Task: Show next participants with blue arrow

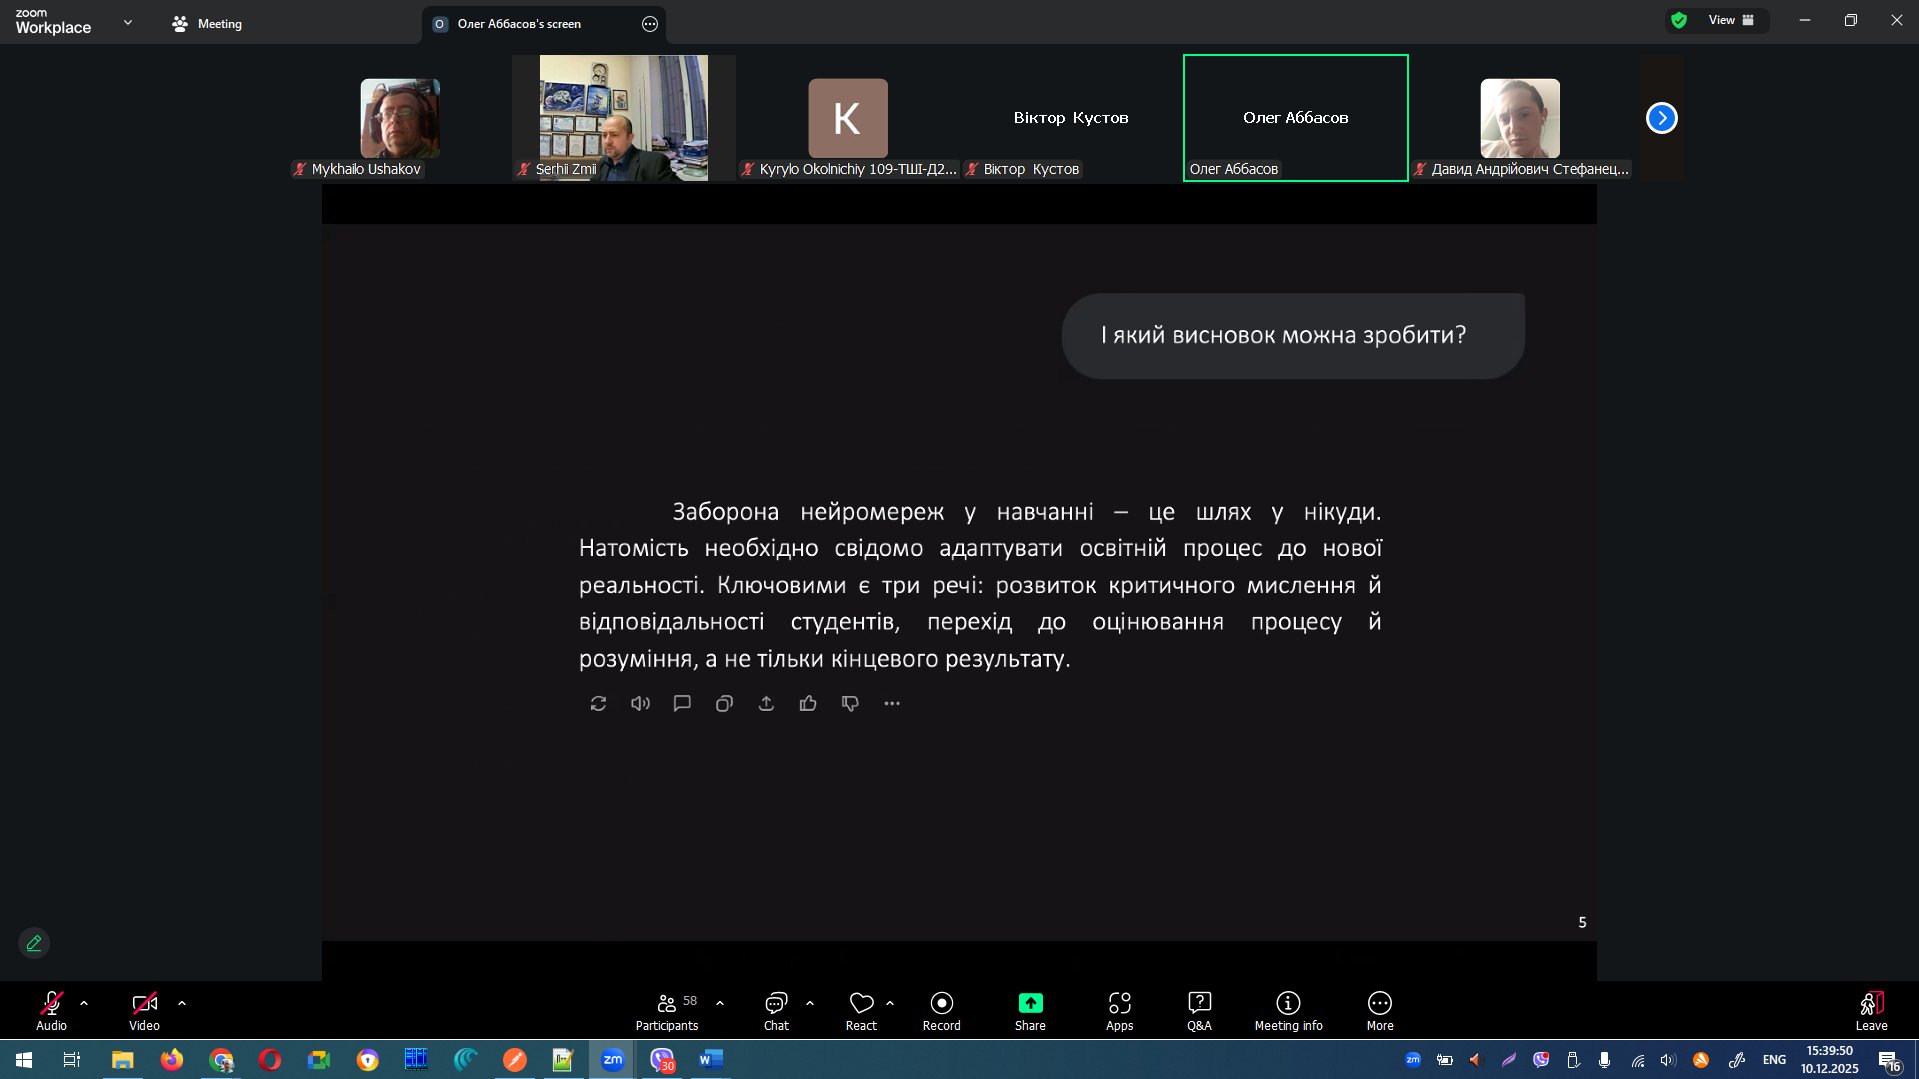Action: click(x=1661, y=118)
